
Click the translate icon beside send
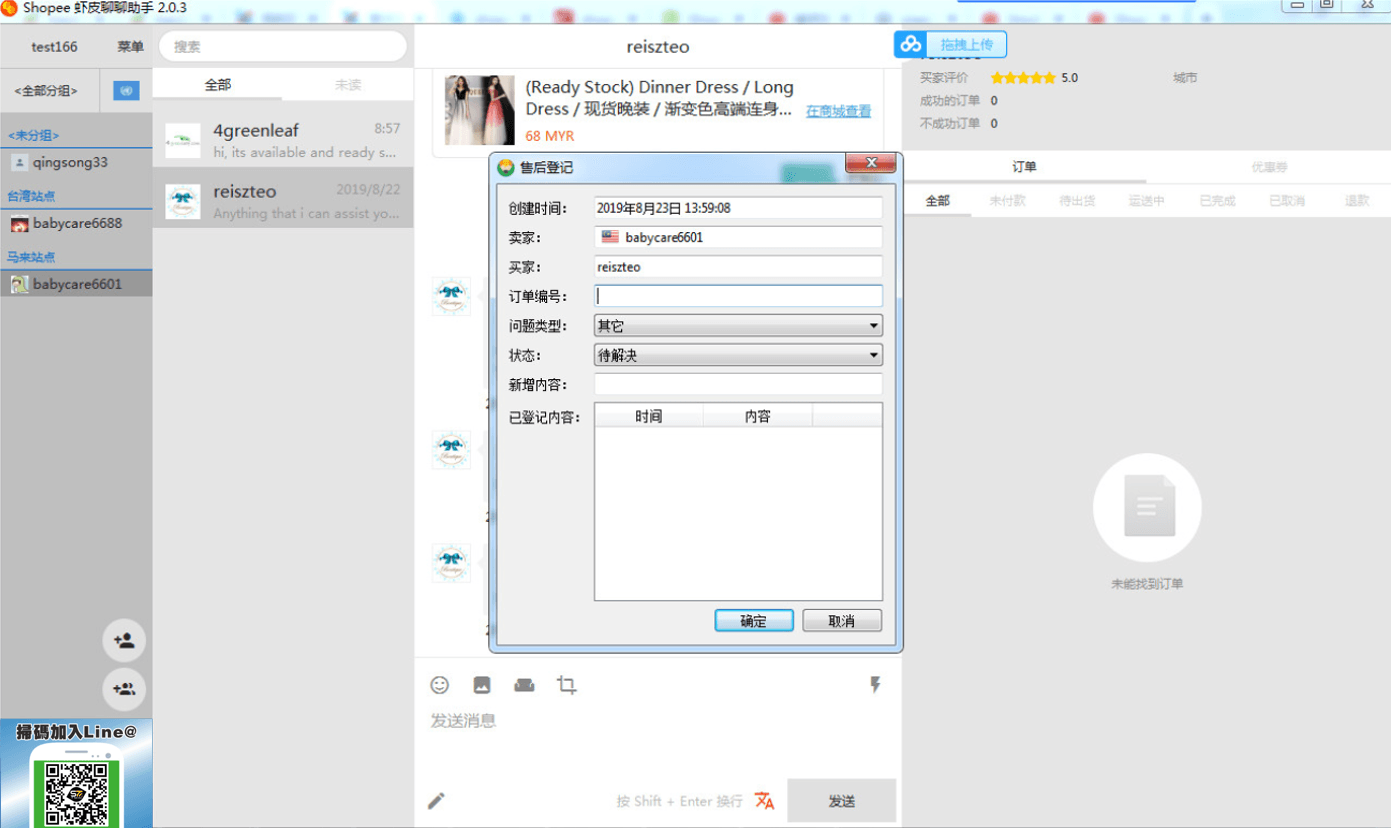765,801
